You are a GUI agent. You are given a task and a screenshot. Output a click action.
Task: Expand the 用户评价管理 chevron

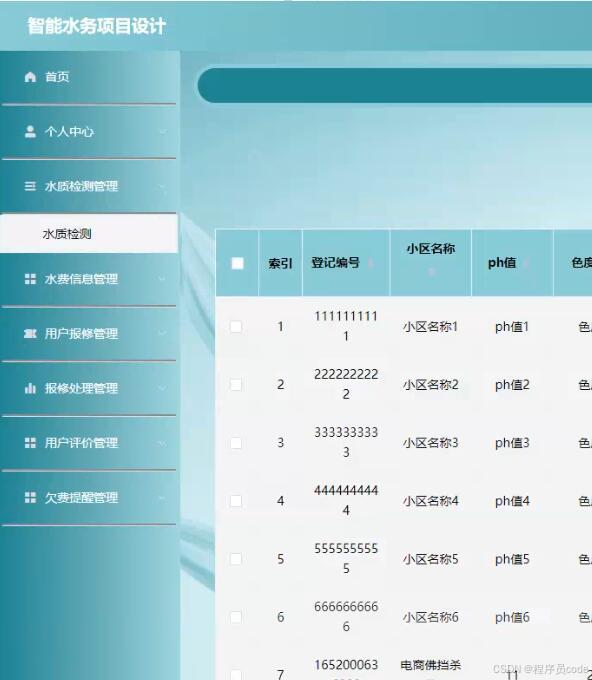(x=163, y=443)
